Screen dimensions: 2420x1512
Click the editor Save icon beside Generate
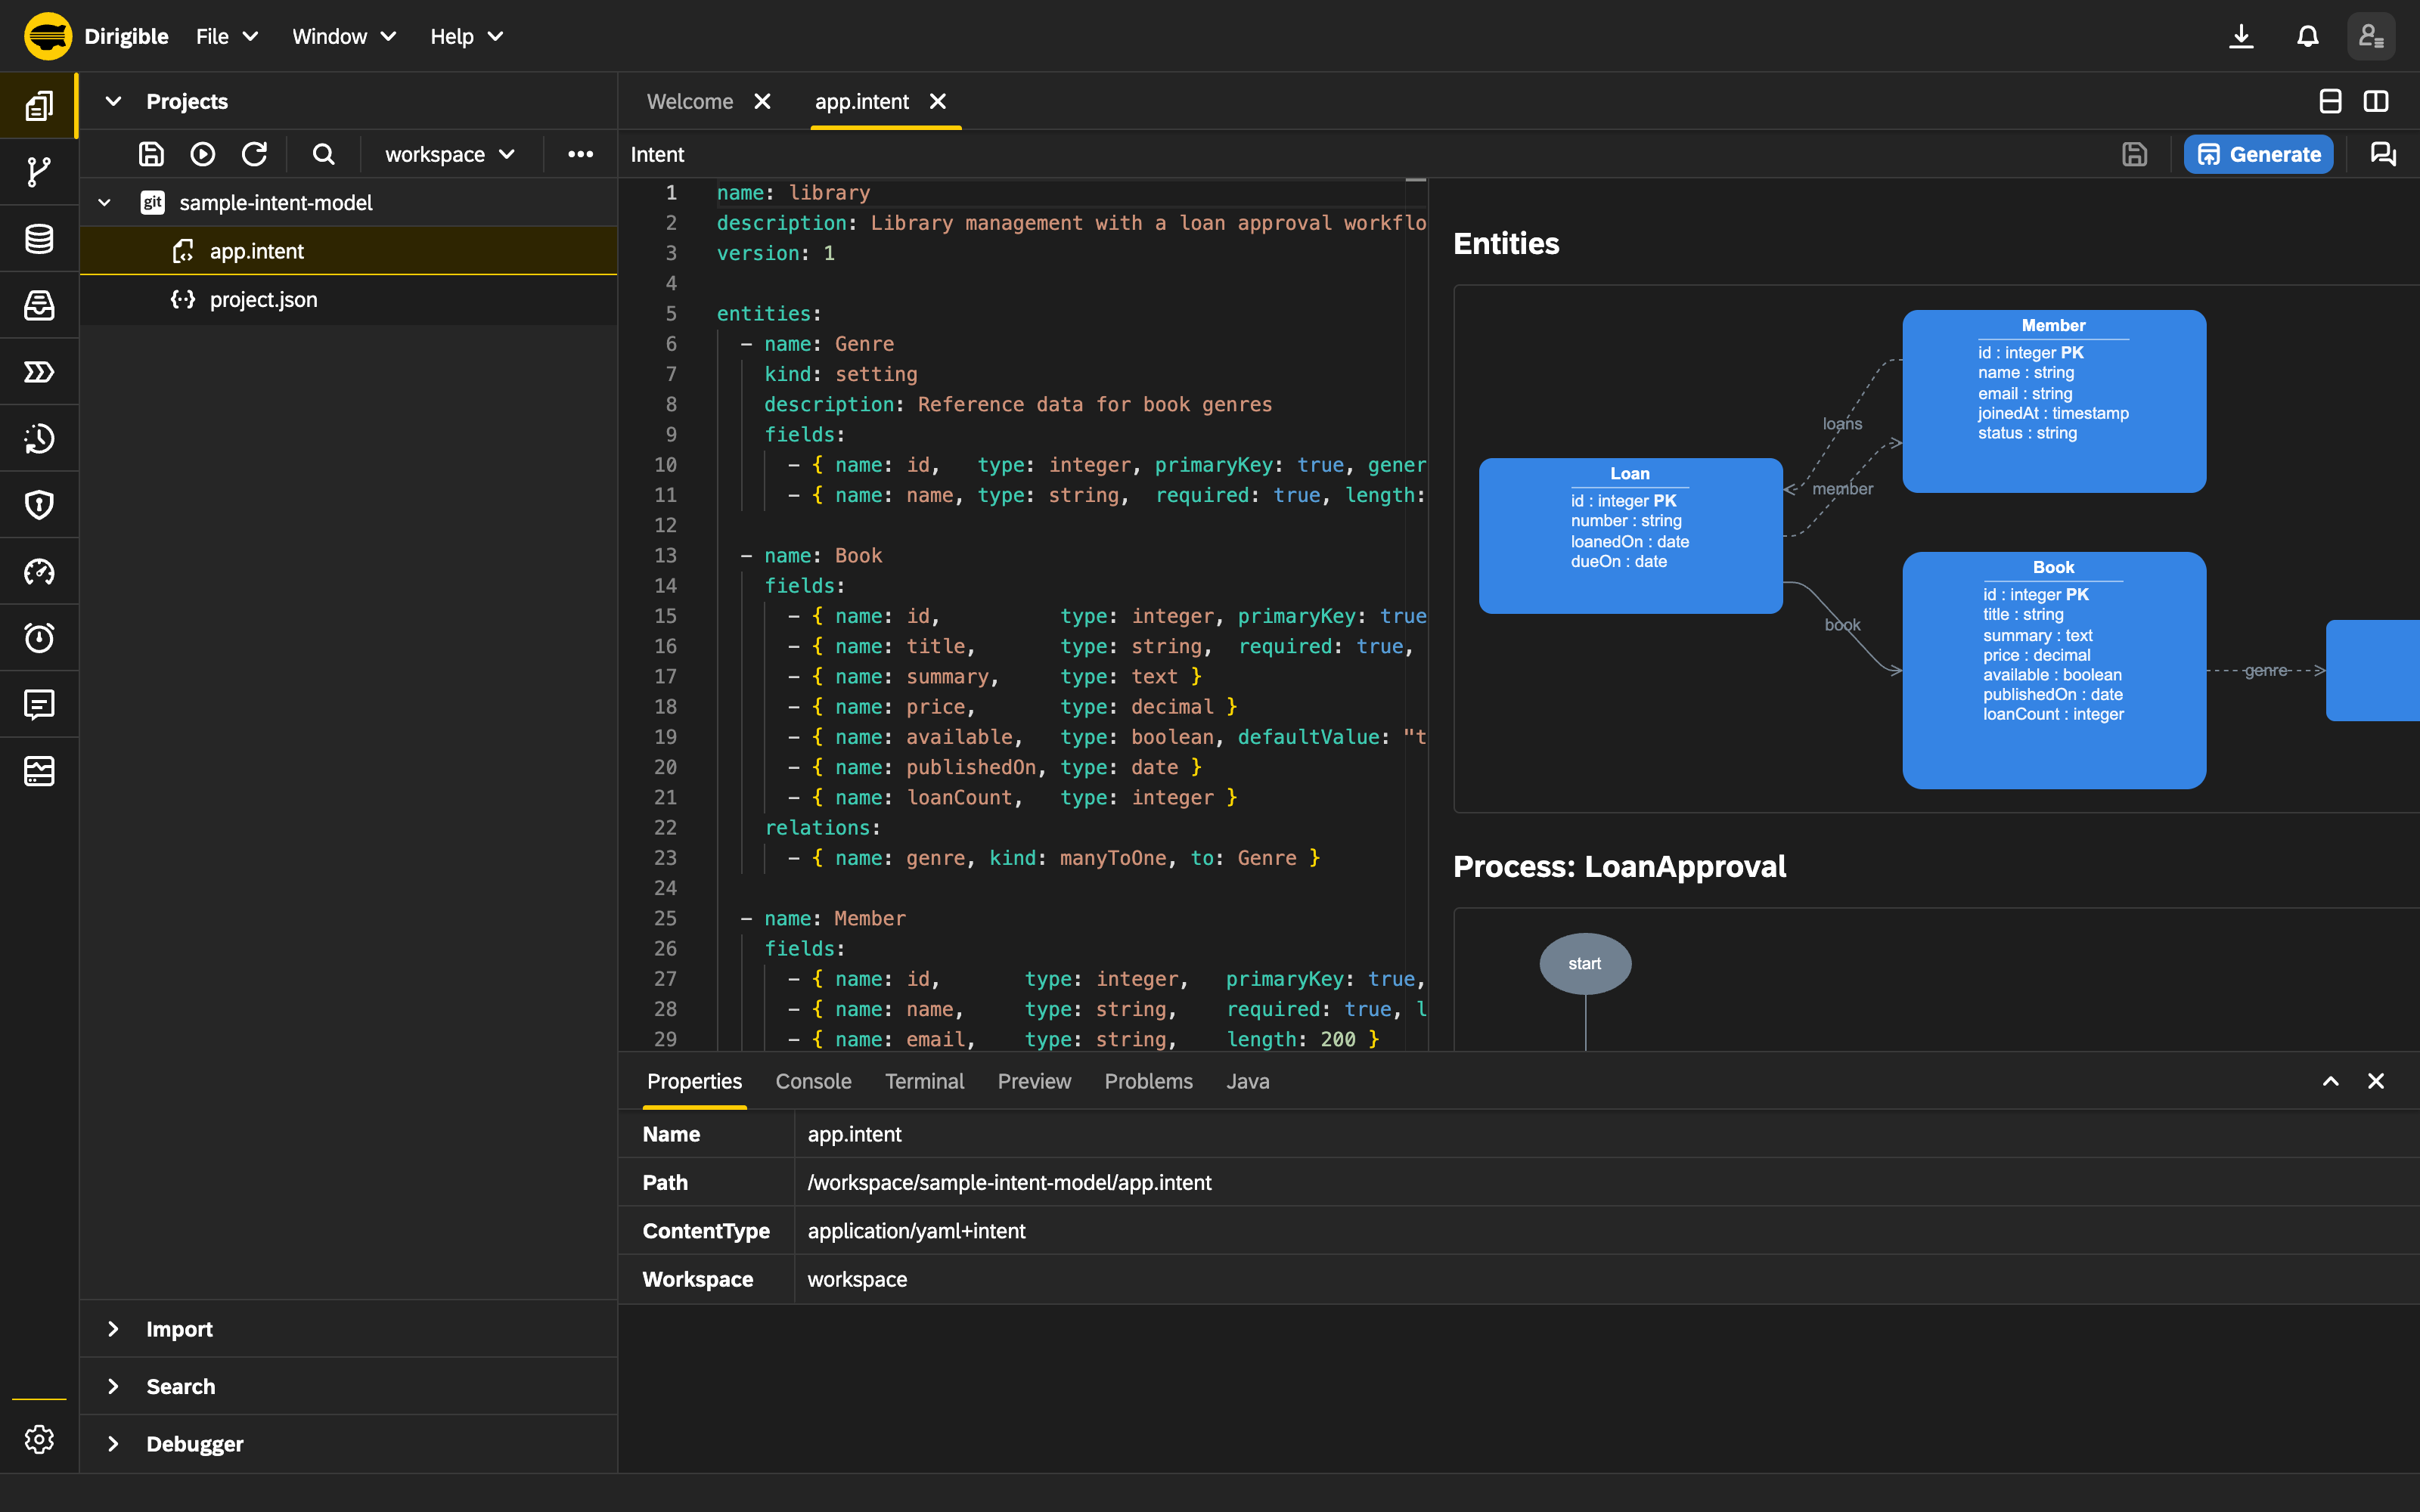[2134, 154]
